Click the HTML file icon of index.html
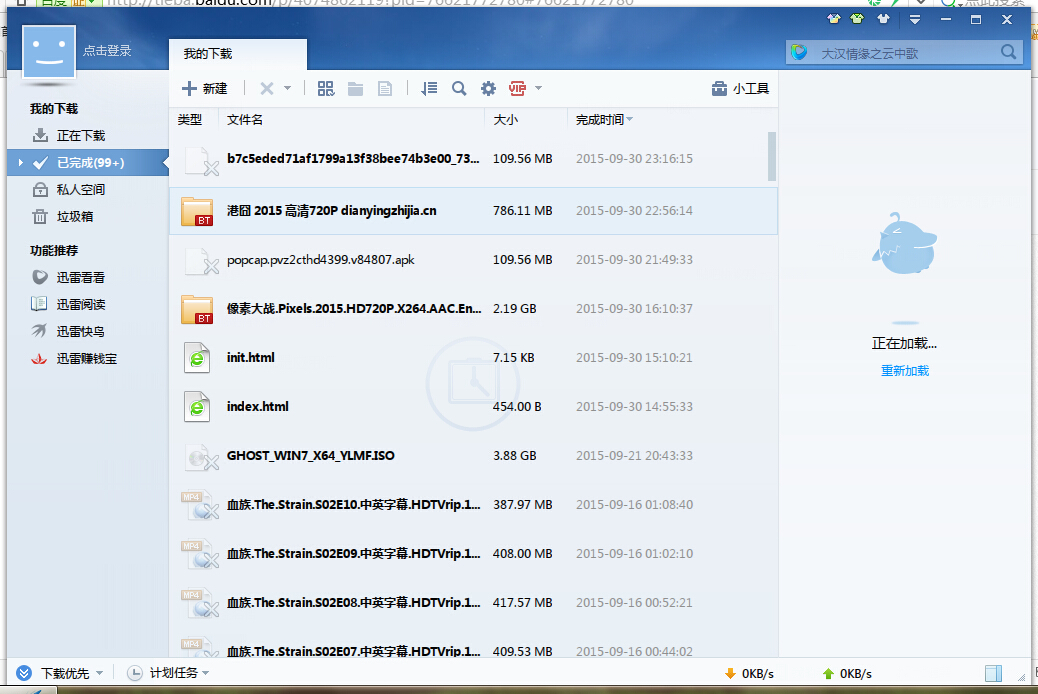Image resolution: width=1038 pixels, height=694 pixels. click(x=197, y=407)
